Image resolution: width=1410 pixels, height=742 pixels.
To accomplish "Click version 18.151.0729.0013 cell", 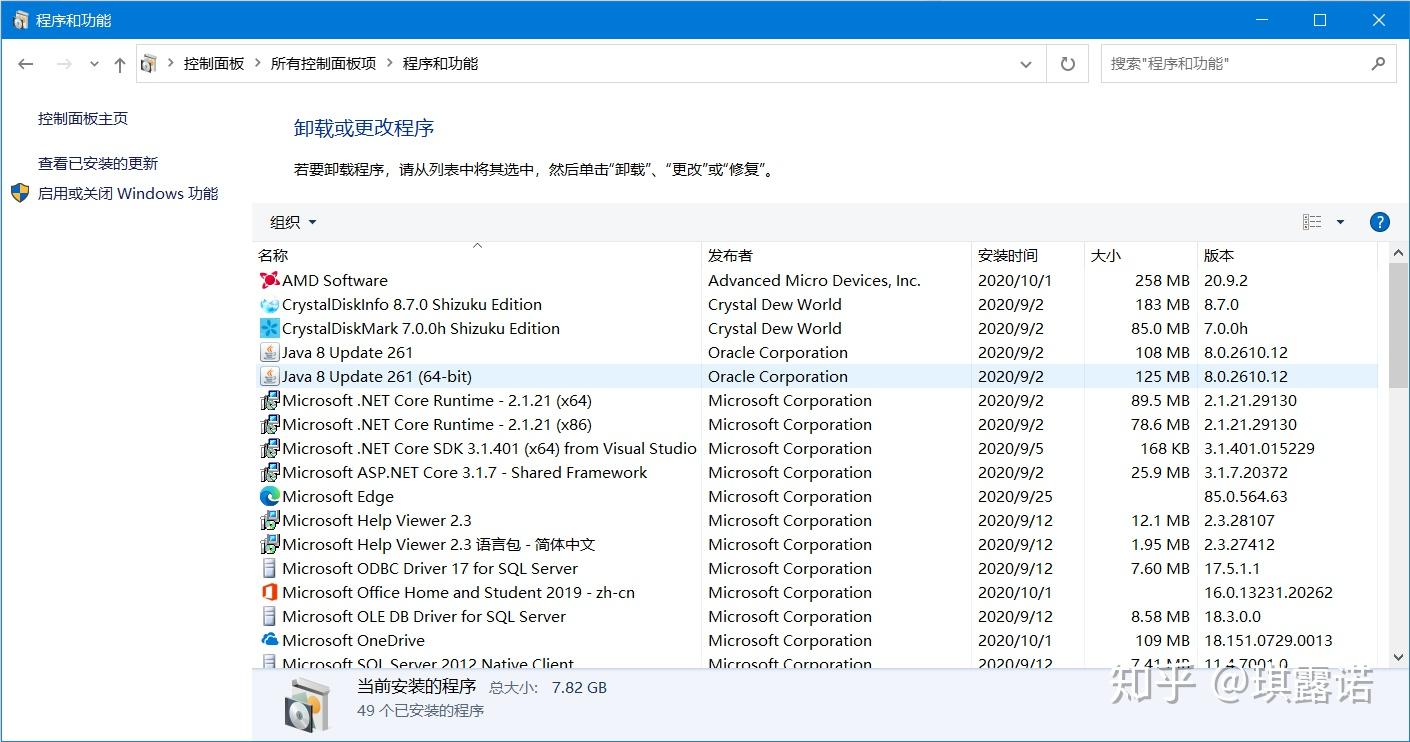I will [1268, 641].
